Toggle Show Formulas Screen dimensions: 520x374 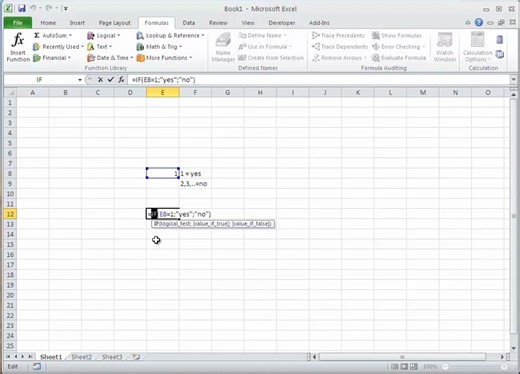coord(397,35)
